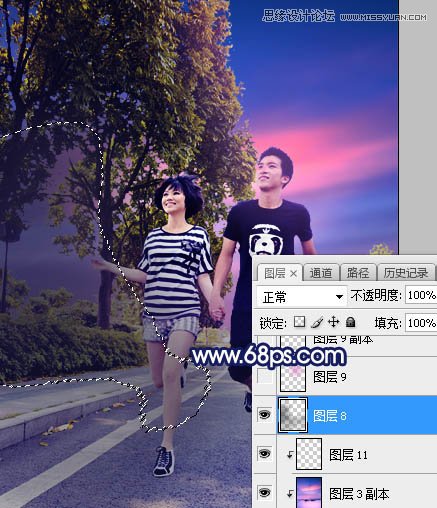Switch to the 通道 (Channels) tab
This screenshot has height=508, width=437.
pyautogui.click(x=321, y=273)
